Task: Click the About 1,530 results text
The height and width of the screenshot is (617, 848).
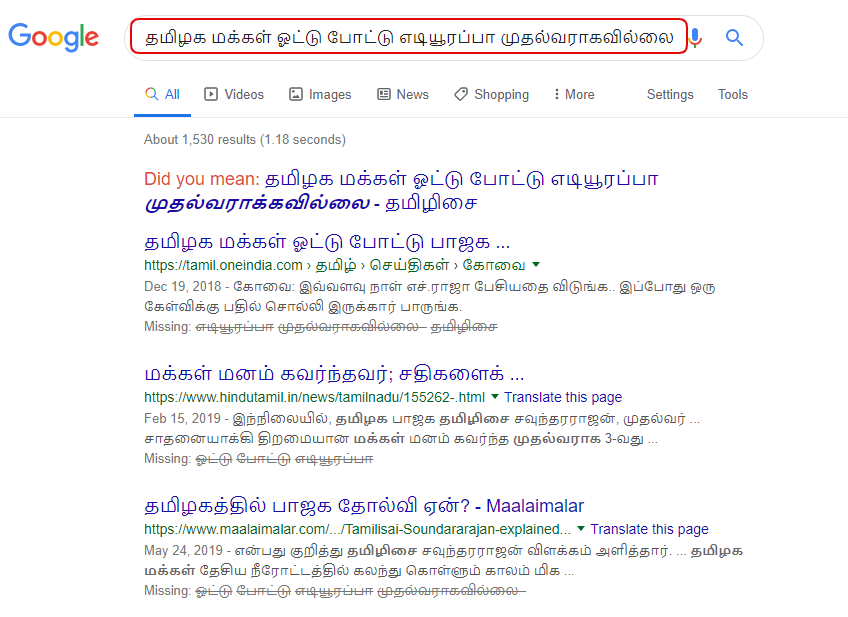Action: point(244,140)
